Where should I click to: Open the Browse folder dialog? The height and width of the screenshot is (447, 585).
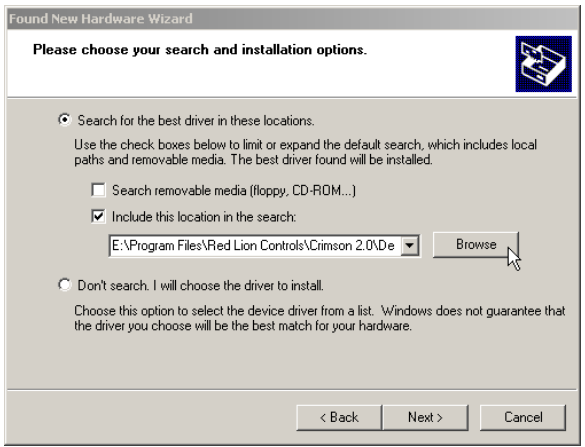pyautogui.click(x=476, y=245)
